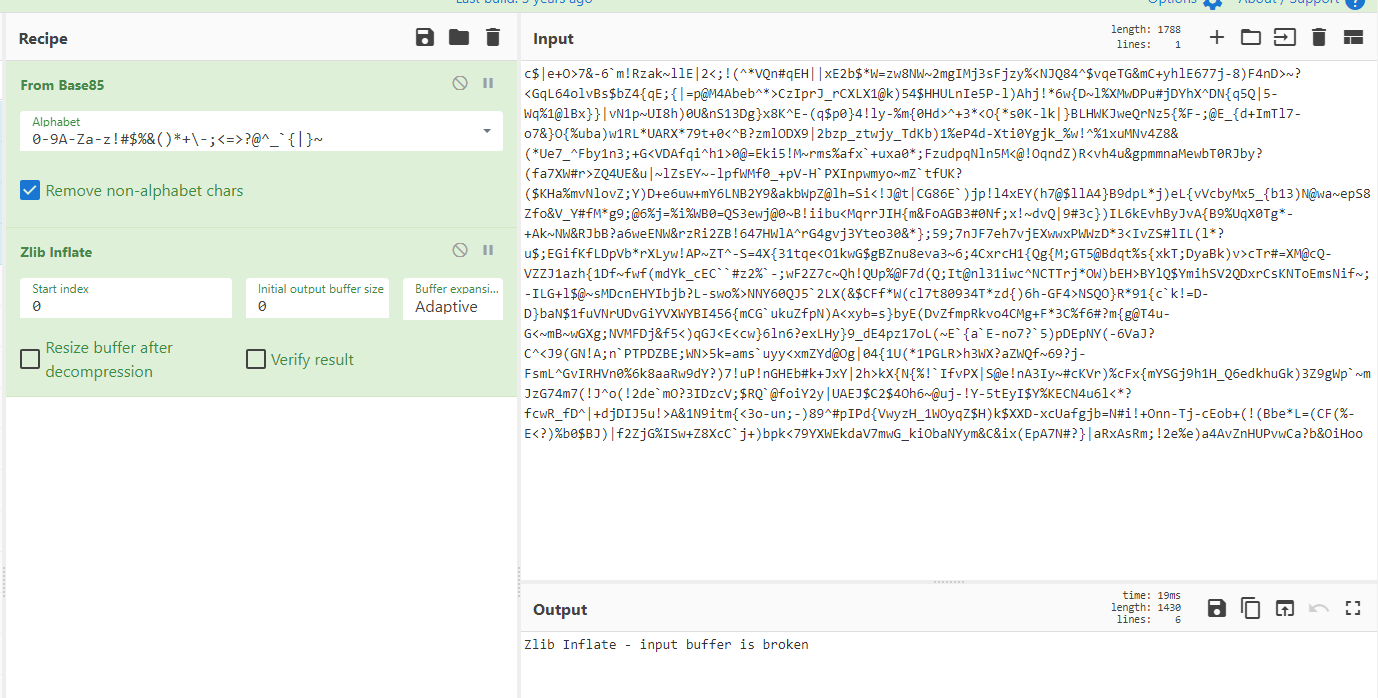
Task: Save output to file
Action: click(1217, 608)
